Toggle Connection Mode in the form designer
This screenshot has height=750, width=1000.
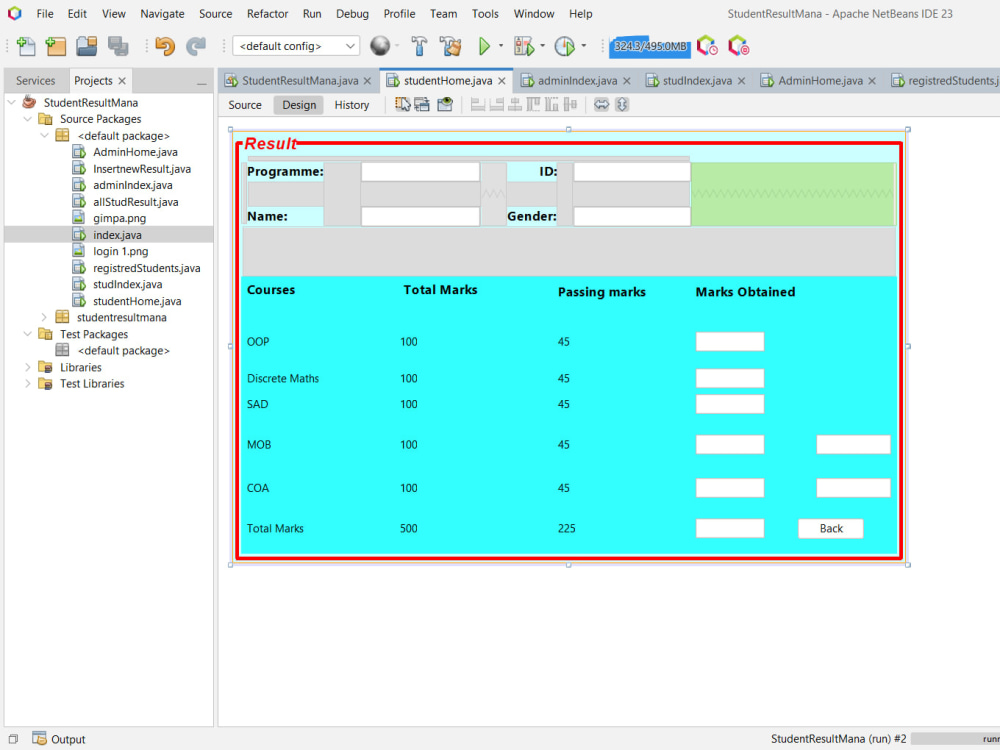(422, 105)
